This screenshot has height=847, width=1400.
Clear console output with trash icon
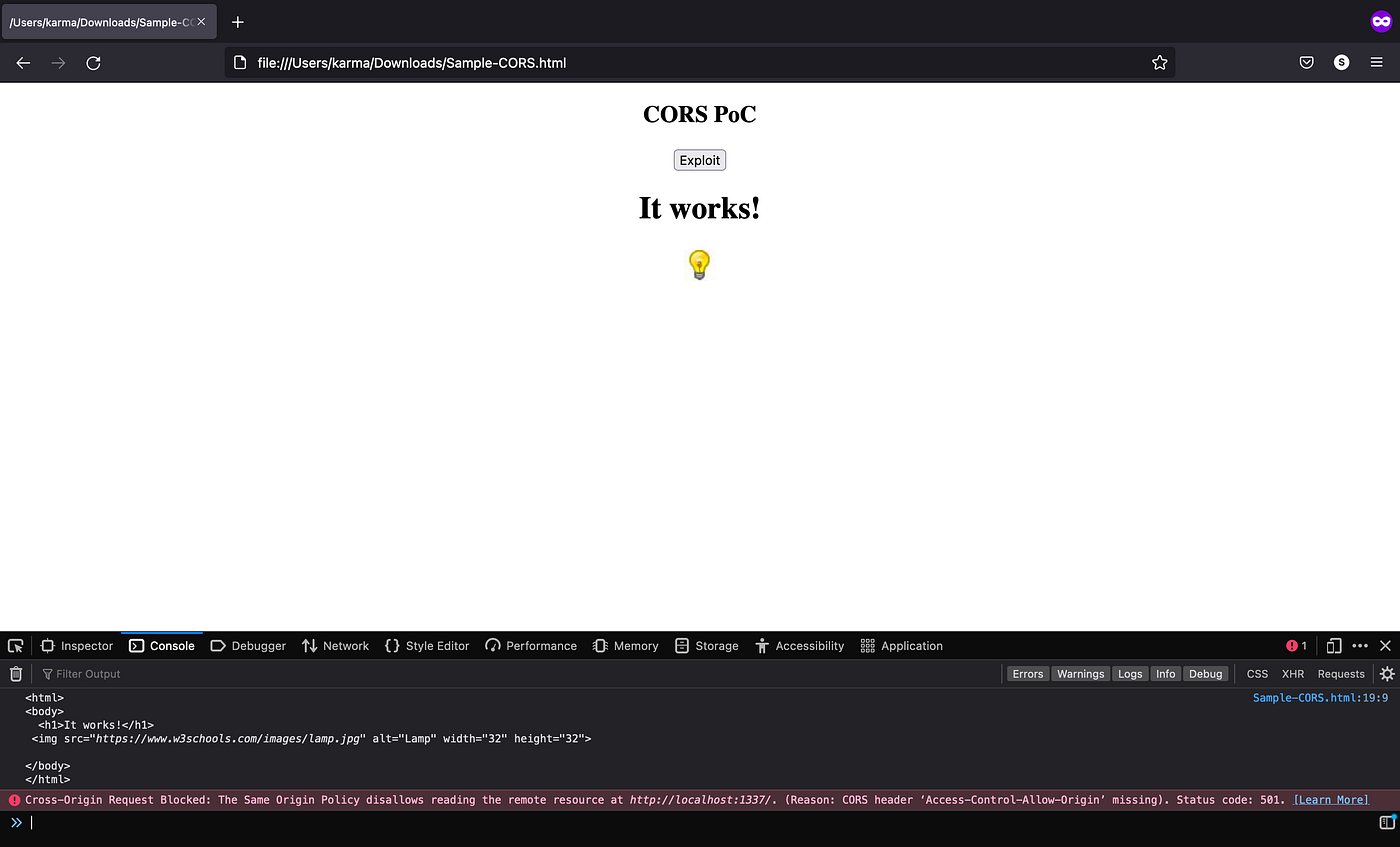[x=16, y=674]
